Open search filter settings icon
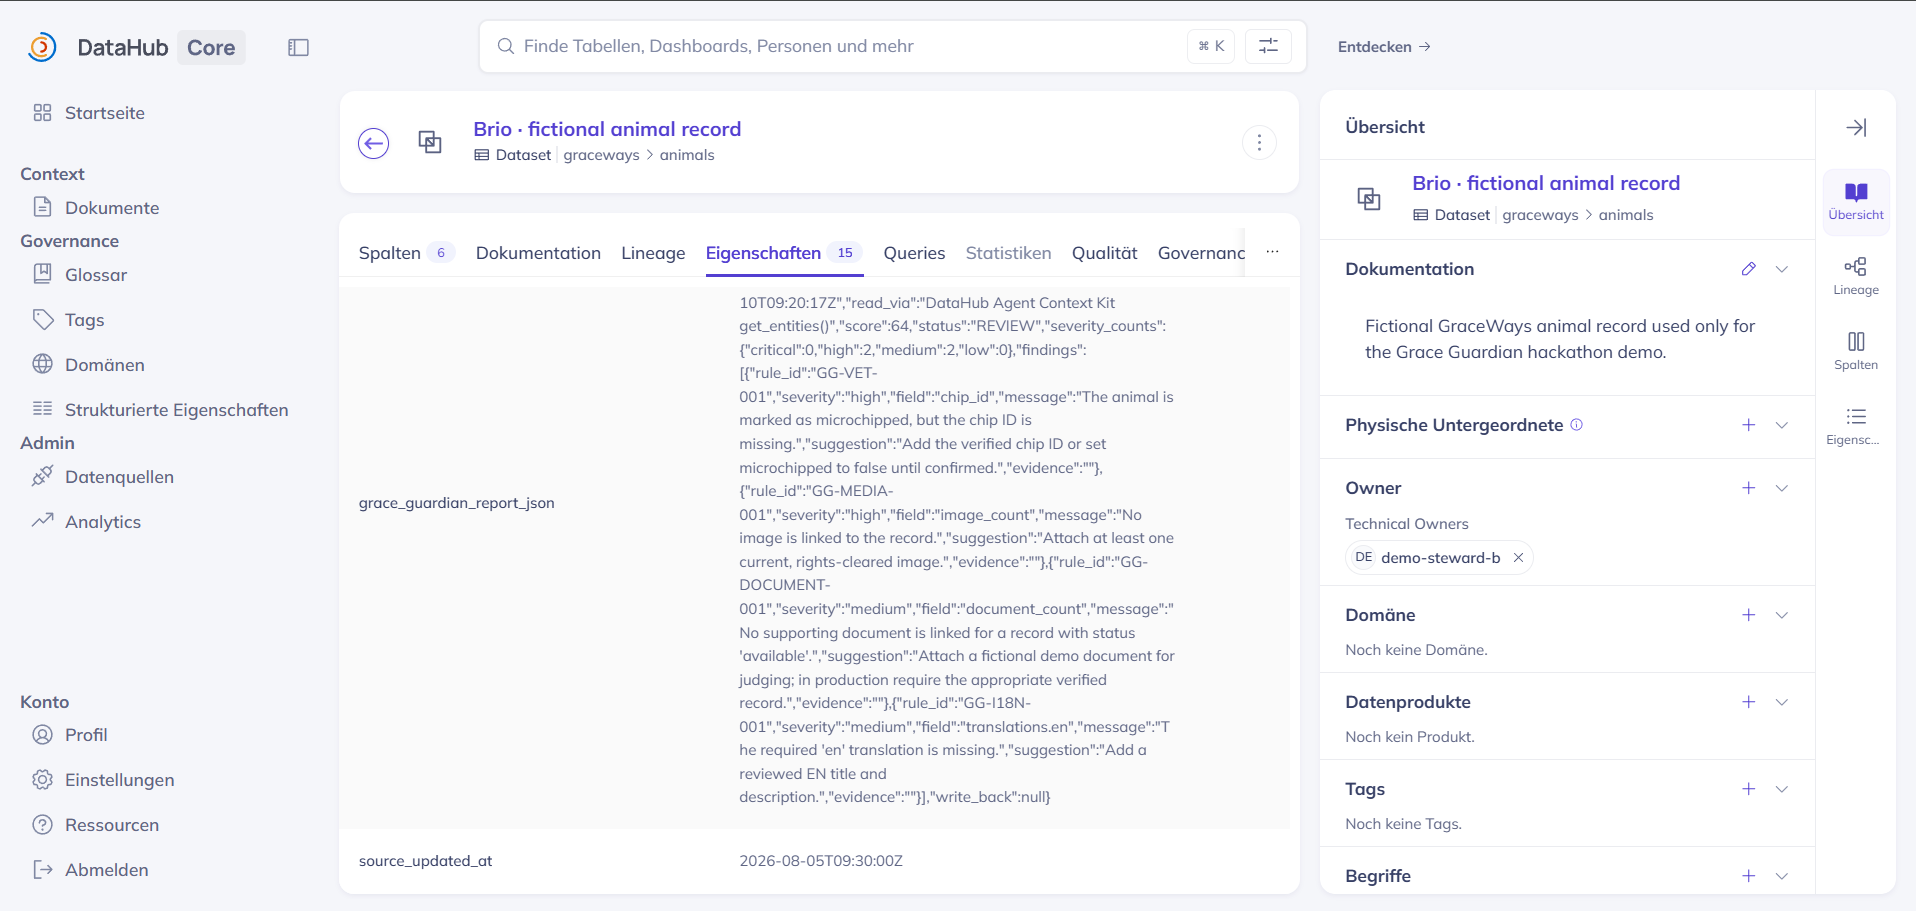The height and width of the screenshot is (911, 1916). [x=1268, y=46]
